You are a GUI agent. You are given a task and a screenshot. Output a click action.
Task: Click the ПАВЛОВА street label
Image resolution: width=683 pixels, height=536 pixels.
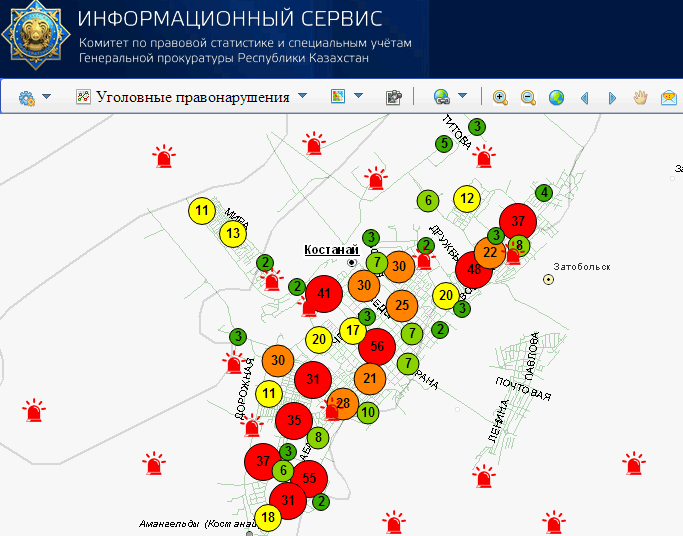[532, 355]
